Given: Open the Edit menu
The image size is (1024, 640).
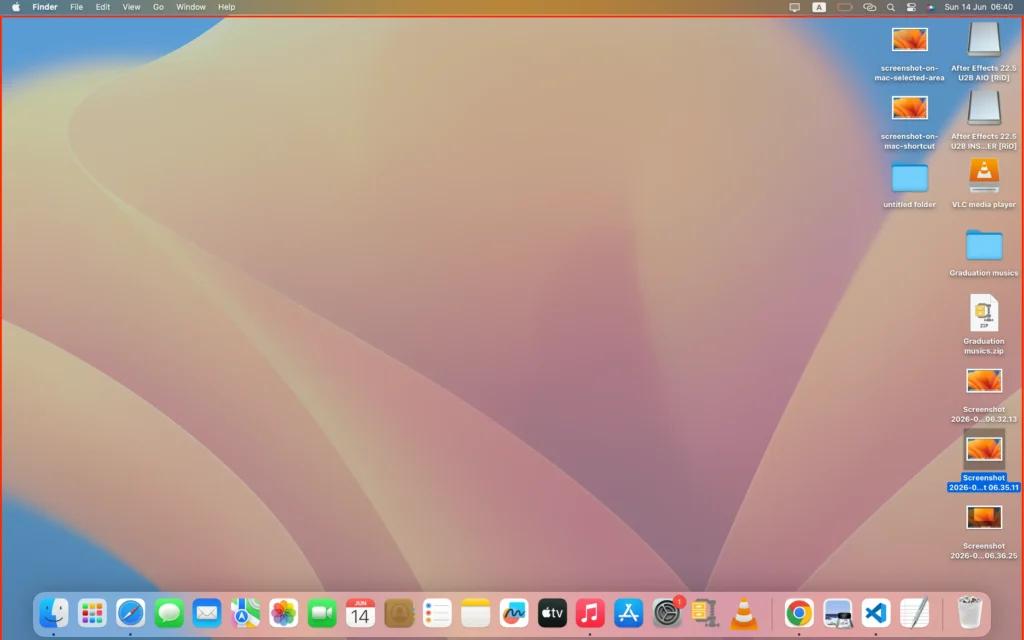Looking at the screenshot, I should click(x=103, y=7).
